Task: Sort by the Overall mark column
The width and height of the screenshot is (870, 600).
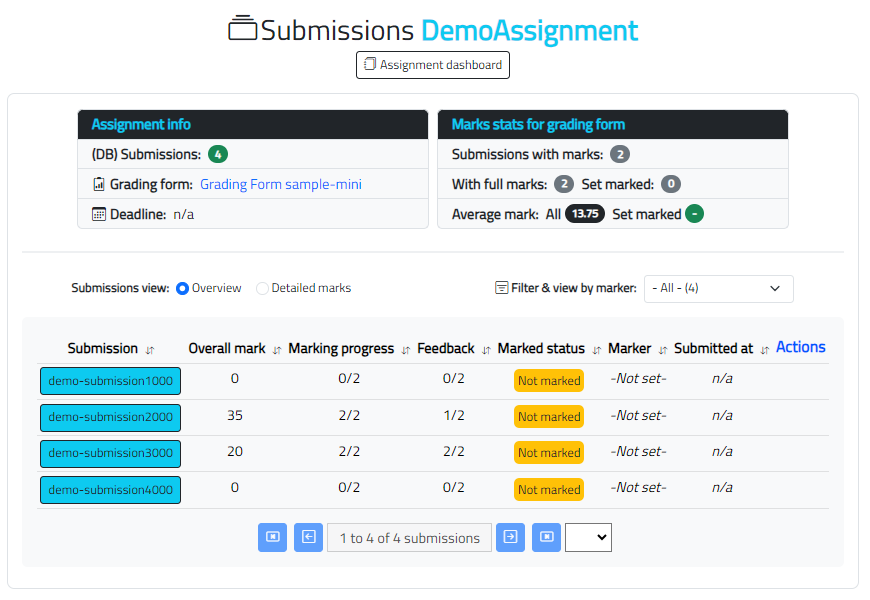Action: click(x=228, y=348)
